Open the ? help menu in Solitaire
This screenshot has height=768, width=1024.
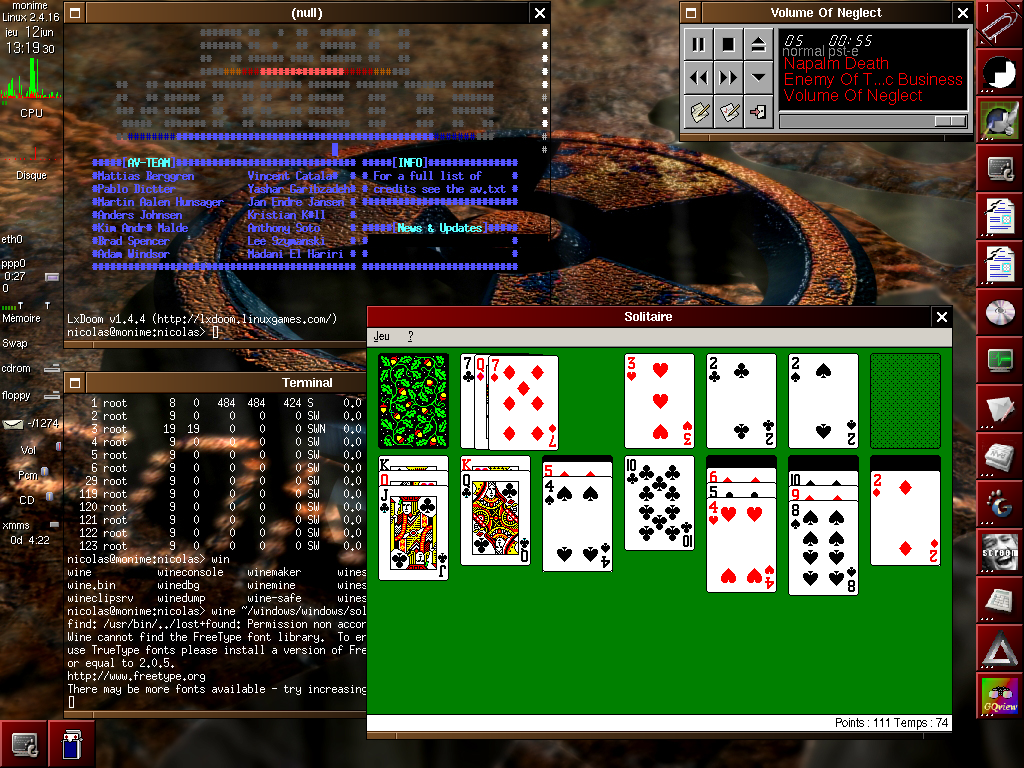coord(410,337)
